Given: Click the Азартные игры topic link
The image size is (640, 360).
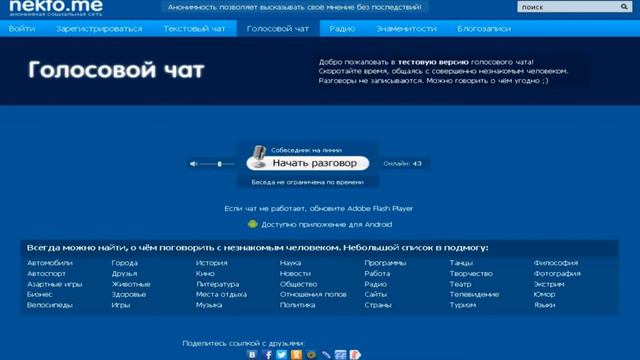Looking at the screenshot, I should point(54,284).
